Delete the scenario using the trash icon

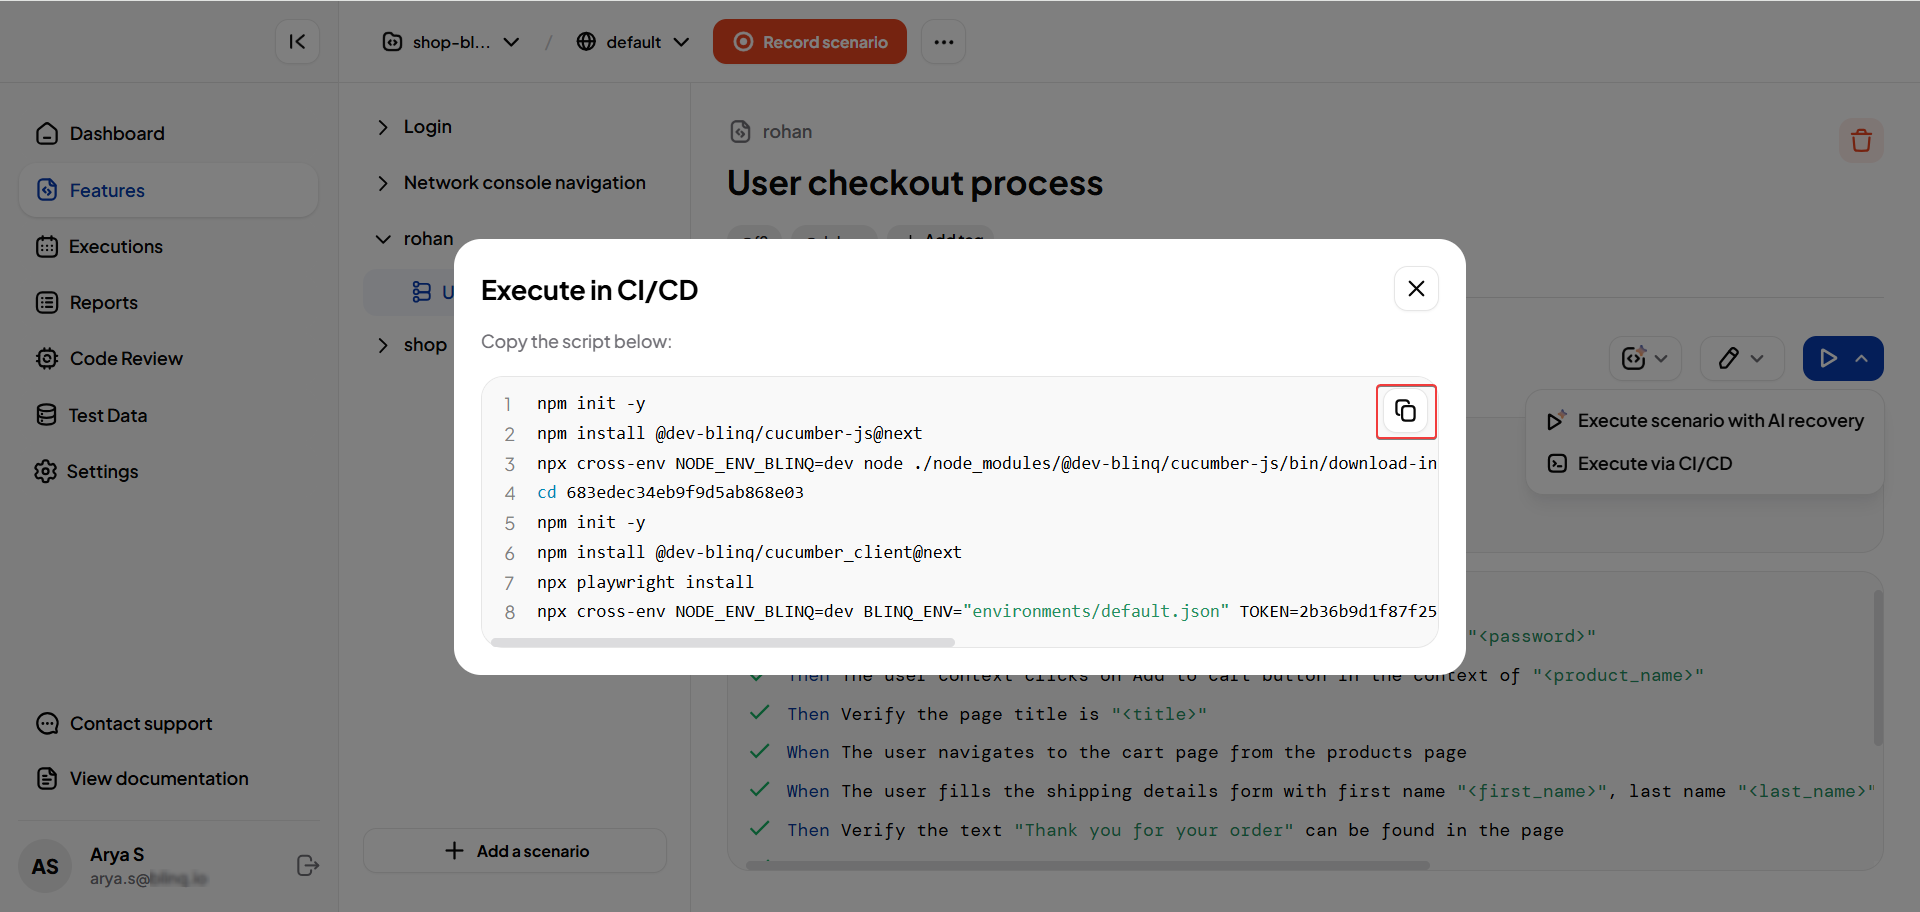[1860, 141]
